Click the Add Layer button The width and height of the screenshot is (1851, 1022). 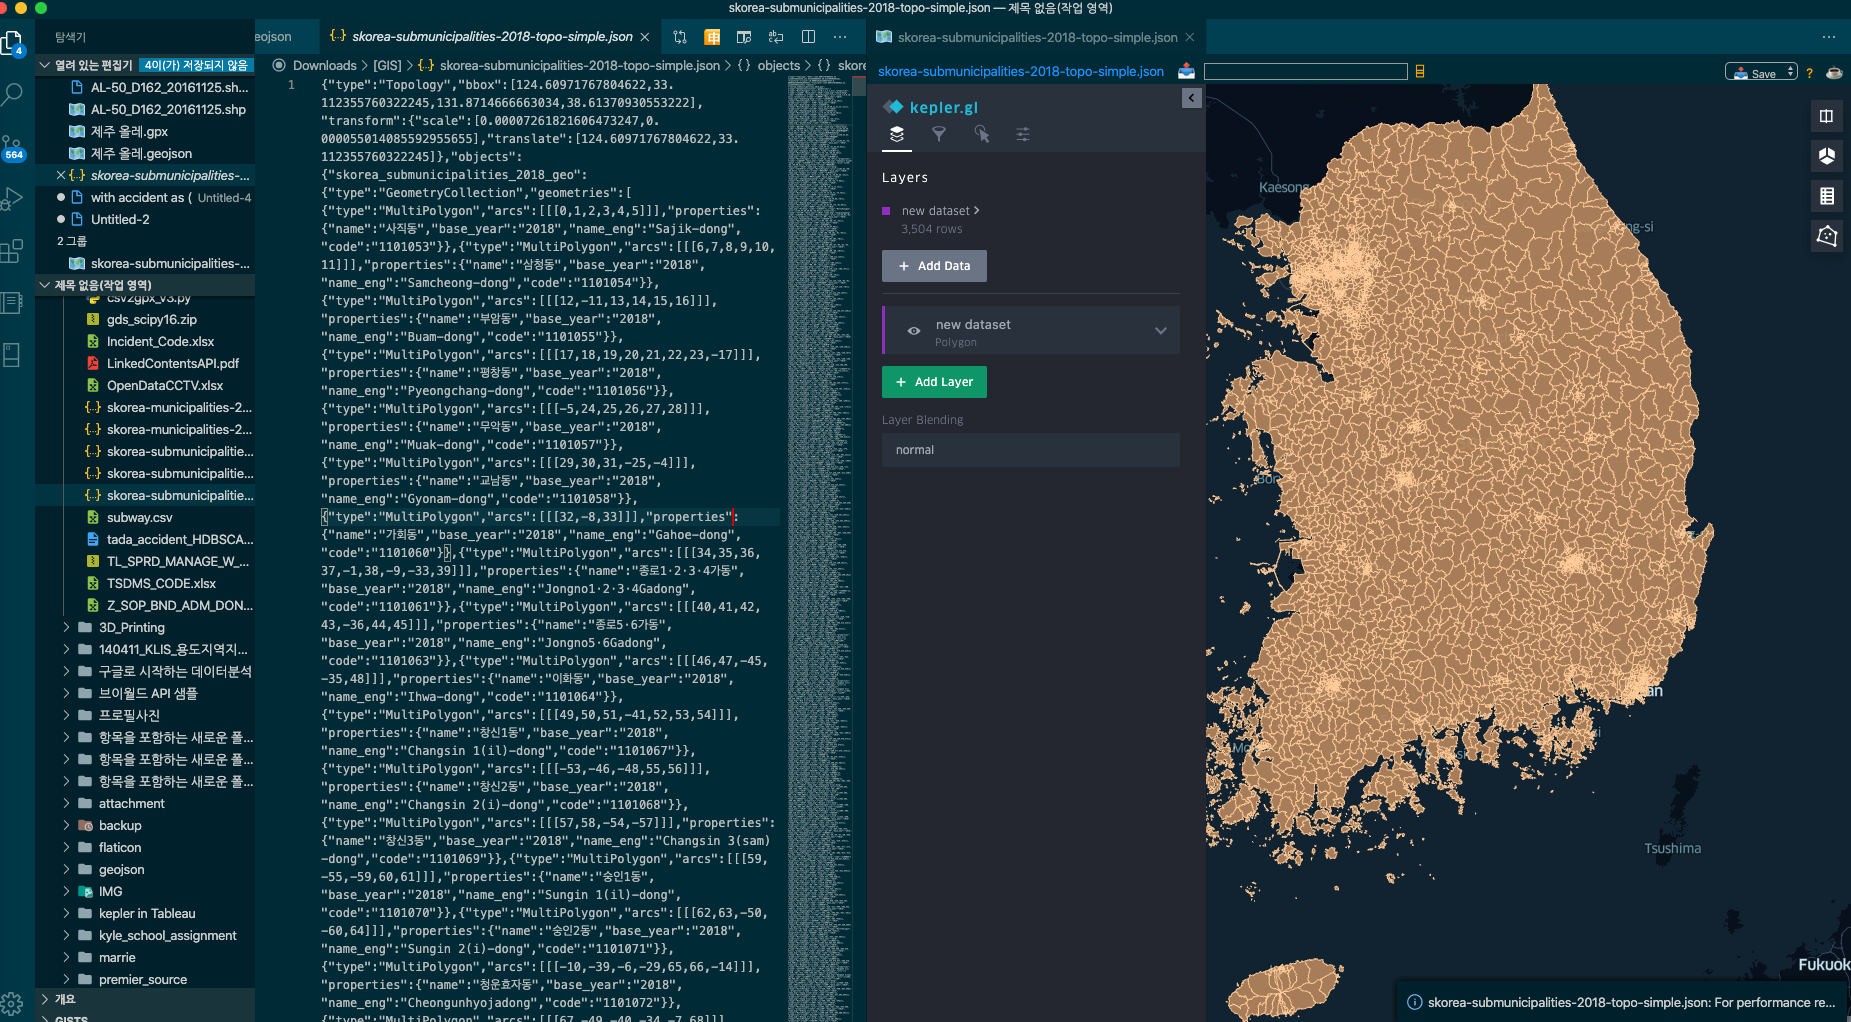[x=933, y=382]
